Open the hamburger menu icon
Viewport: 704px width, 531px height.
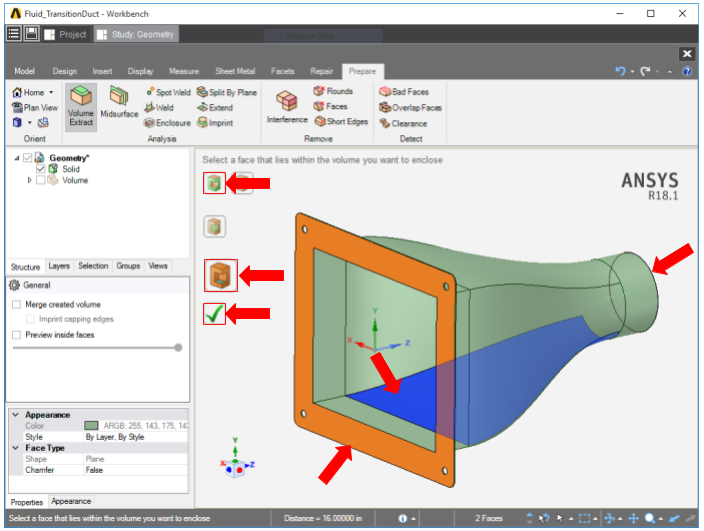(13, 34)
